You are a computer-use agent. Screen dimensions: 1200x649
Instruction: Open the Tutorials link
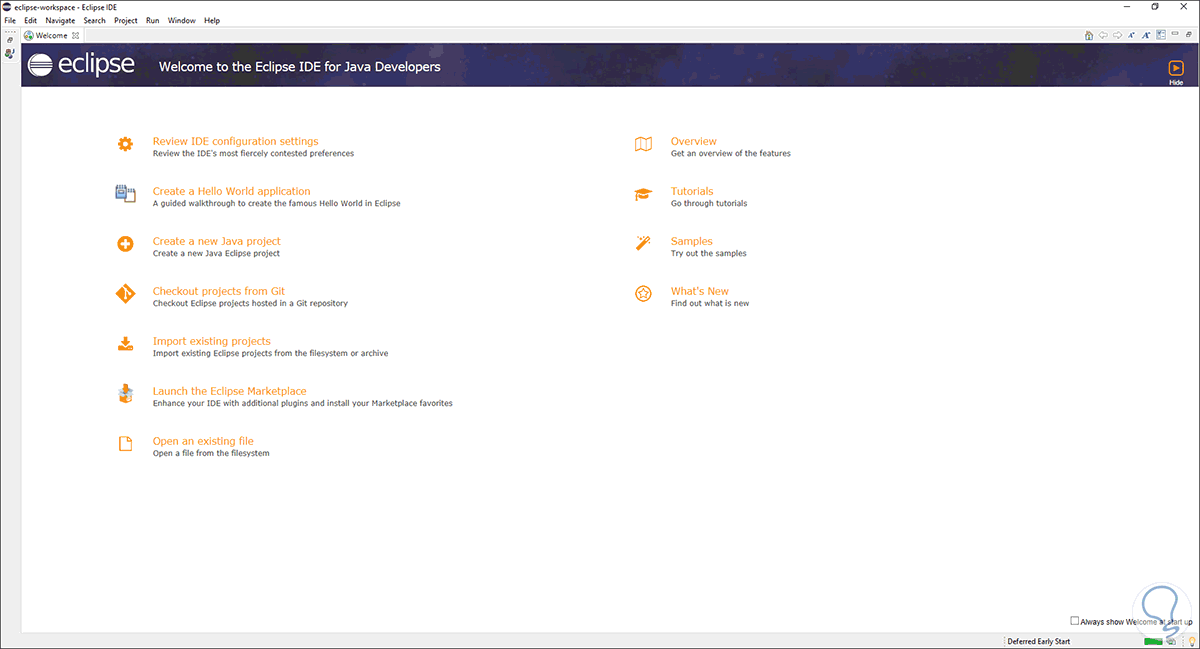click(692, 191)
